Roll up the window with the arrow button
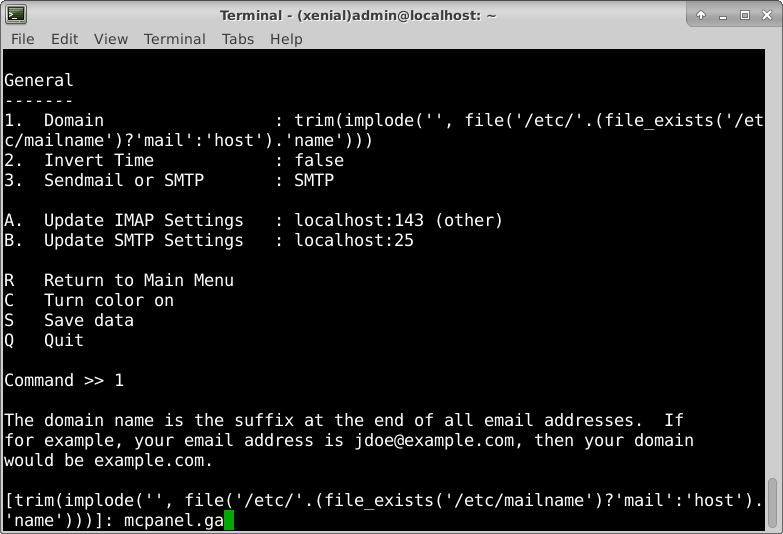Viewport: 783px width, 534px height. (x=701, y=14)
